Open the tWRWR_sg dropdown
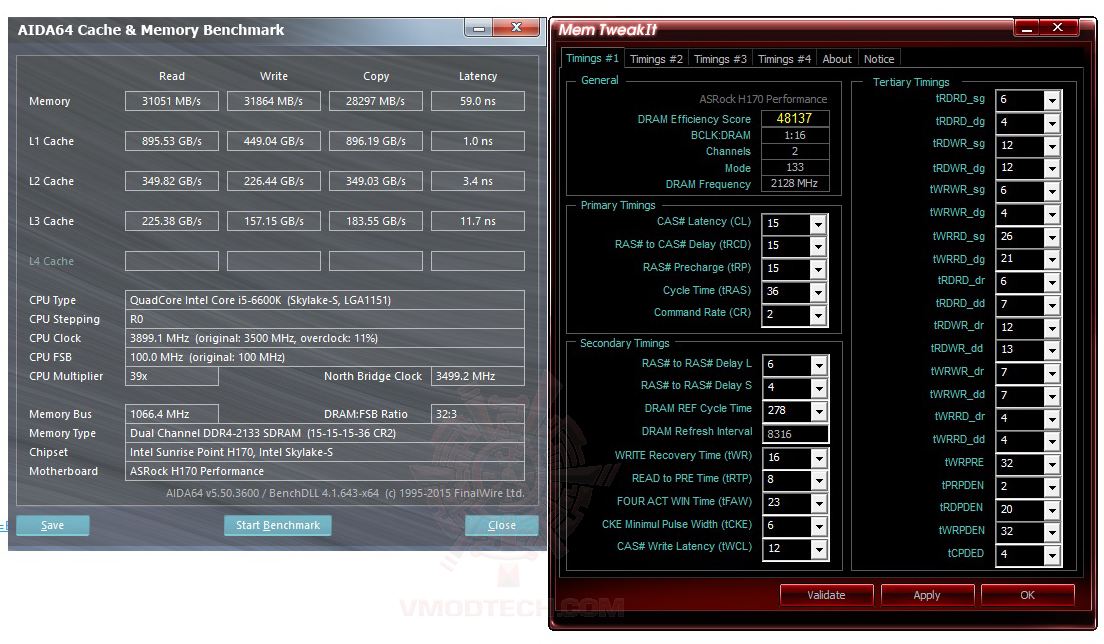Viewport: 1104px width, 644px height. pyautogui.click(x=1052, y=192)
